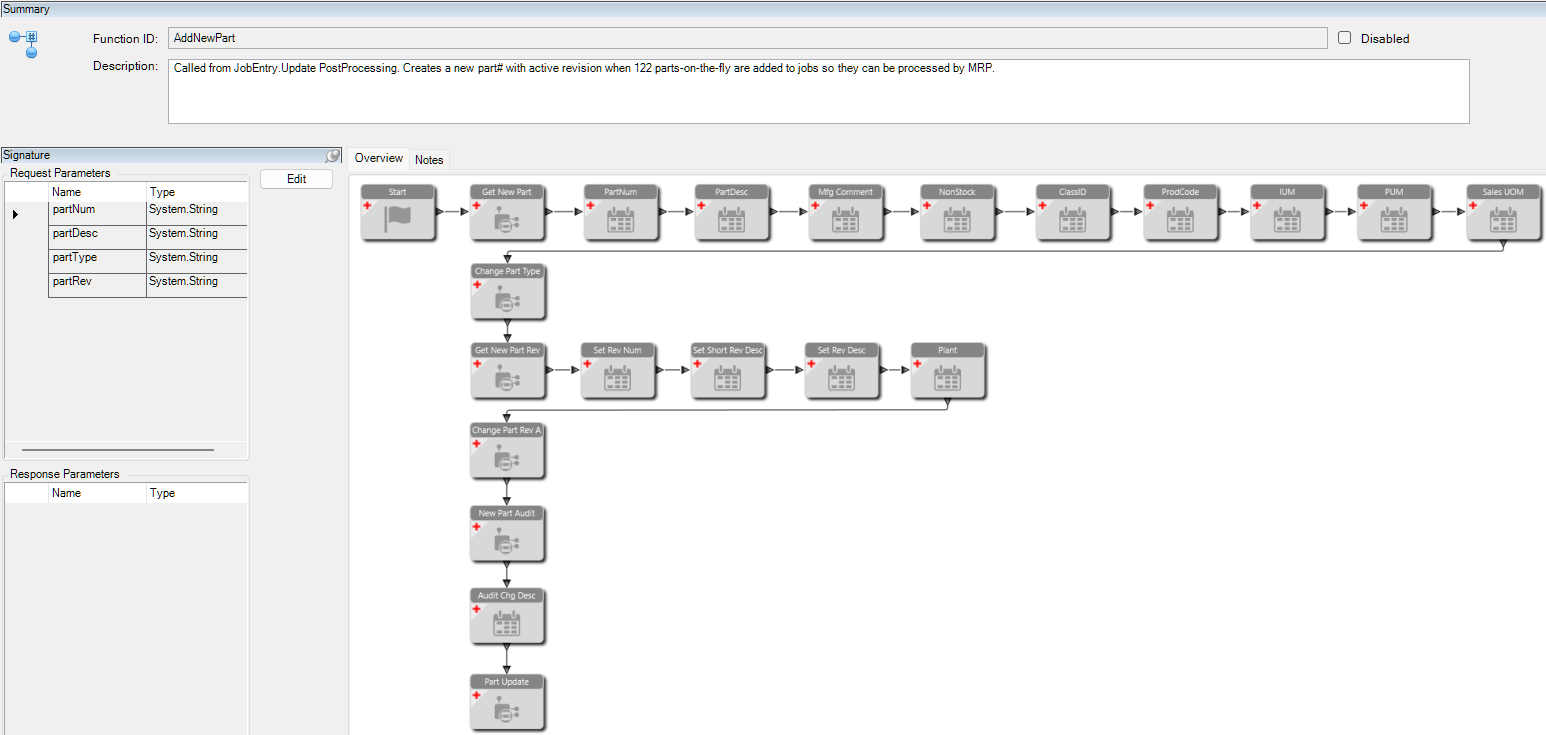Click the Type column header in Request Parameters
Screen dimensions: 1546x735
197,192
